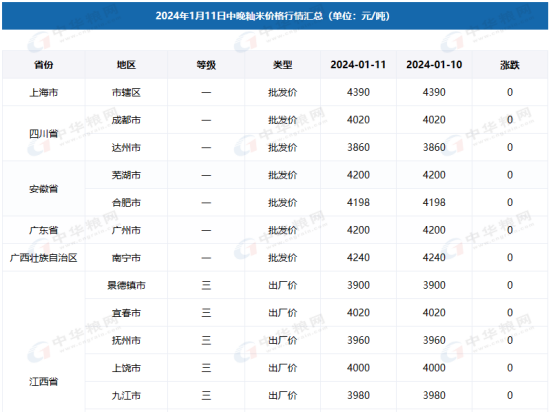Click the 等级 column header
The width and height of the screenshot is (554, 412).
point(206,65)
